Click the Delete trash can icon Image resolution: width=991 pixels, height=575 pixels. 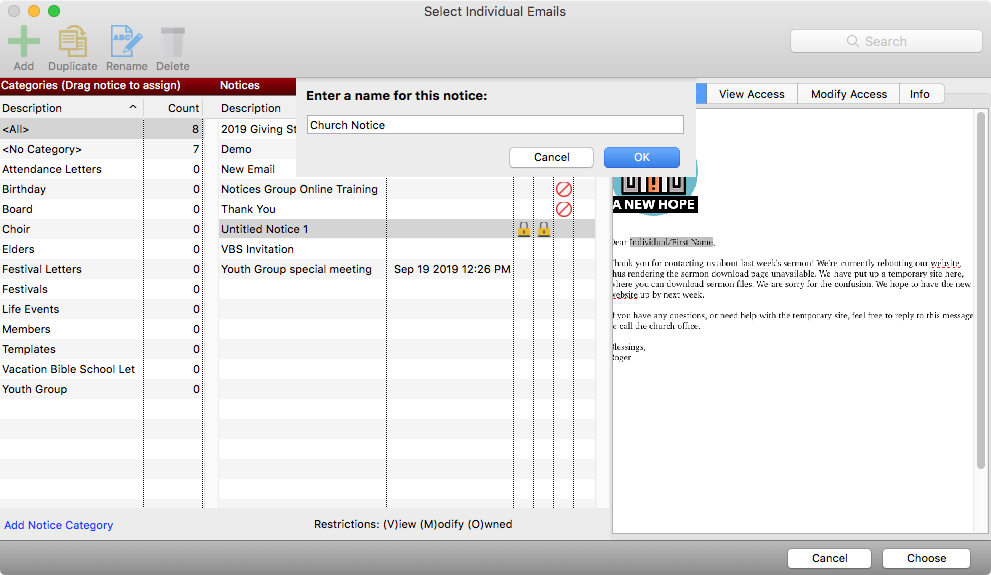173,43
